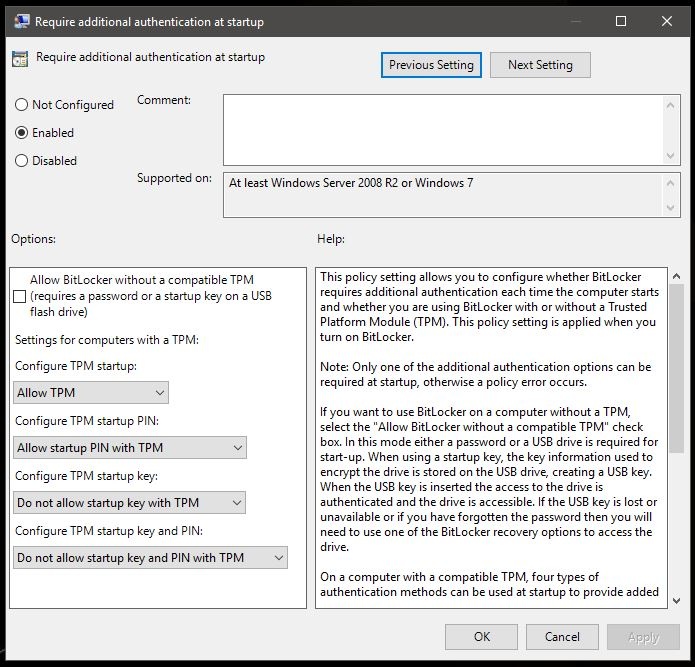Screen dimensions: 695x667
Task: Click the Supported on scroll up arrow
Action: click(671, 183)
